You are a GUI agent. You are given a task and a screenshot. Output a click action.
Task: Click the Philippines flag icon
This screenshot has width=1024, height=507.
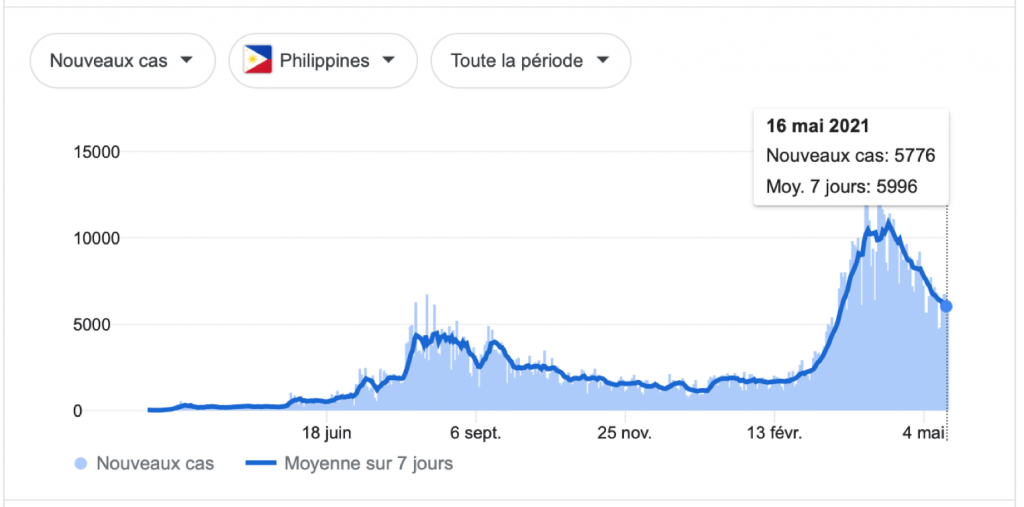[x=258, y=60]
